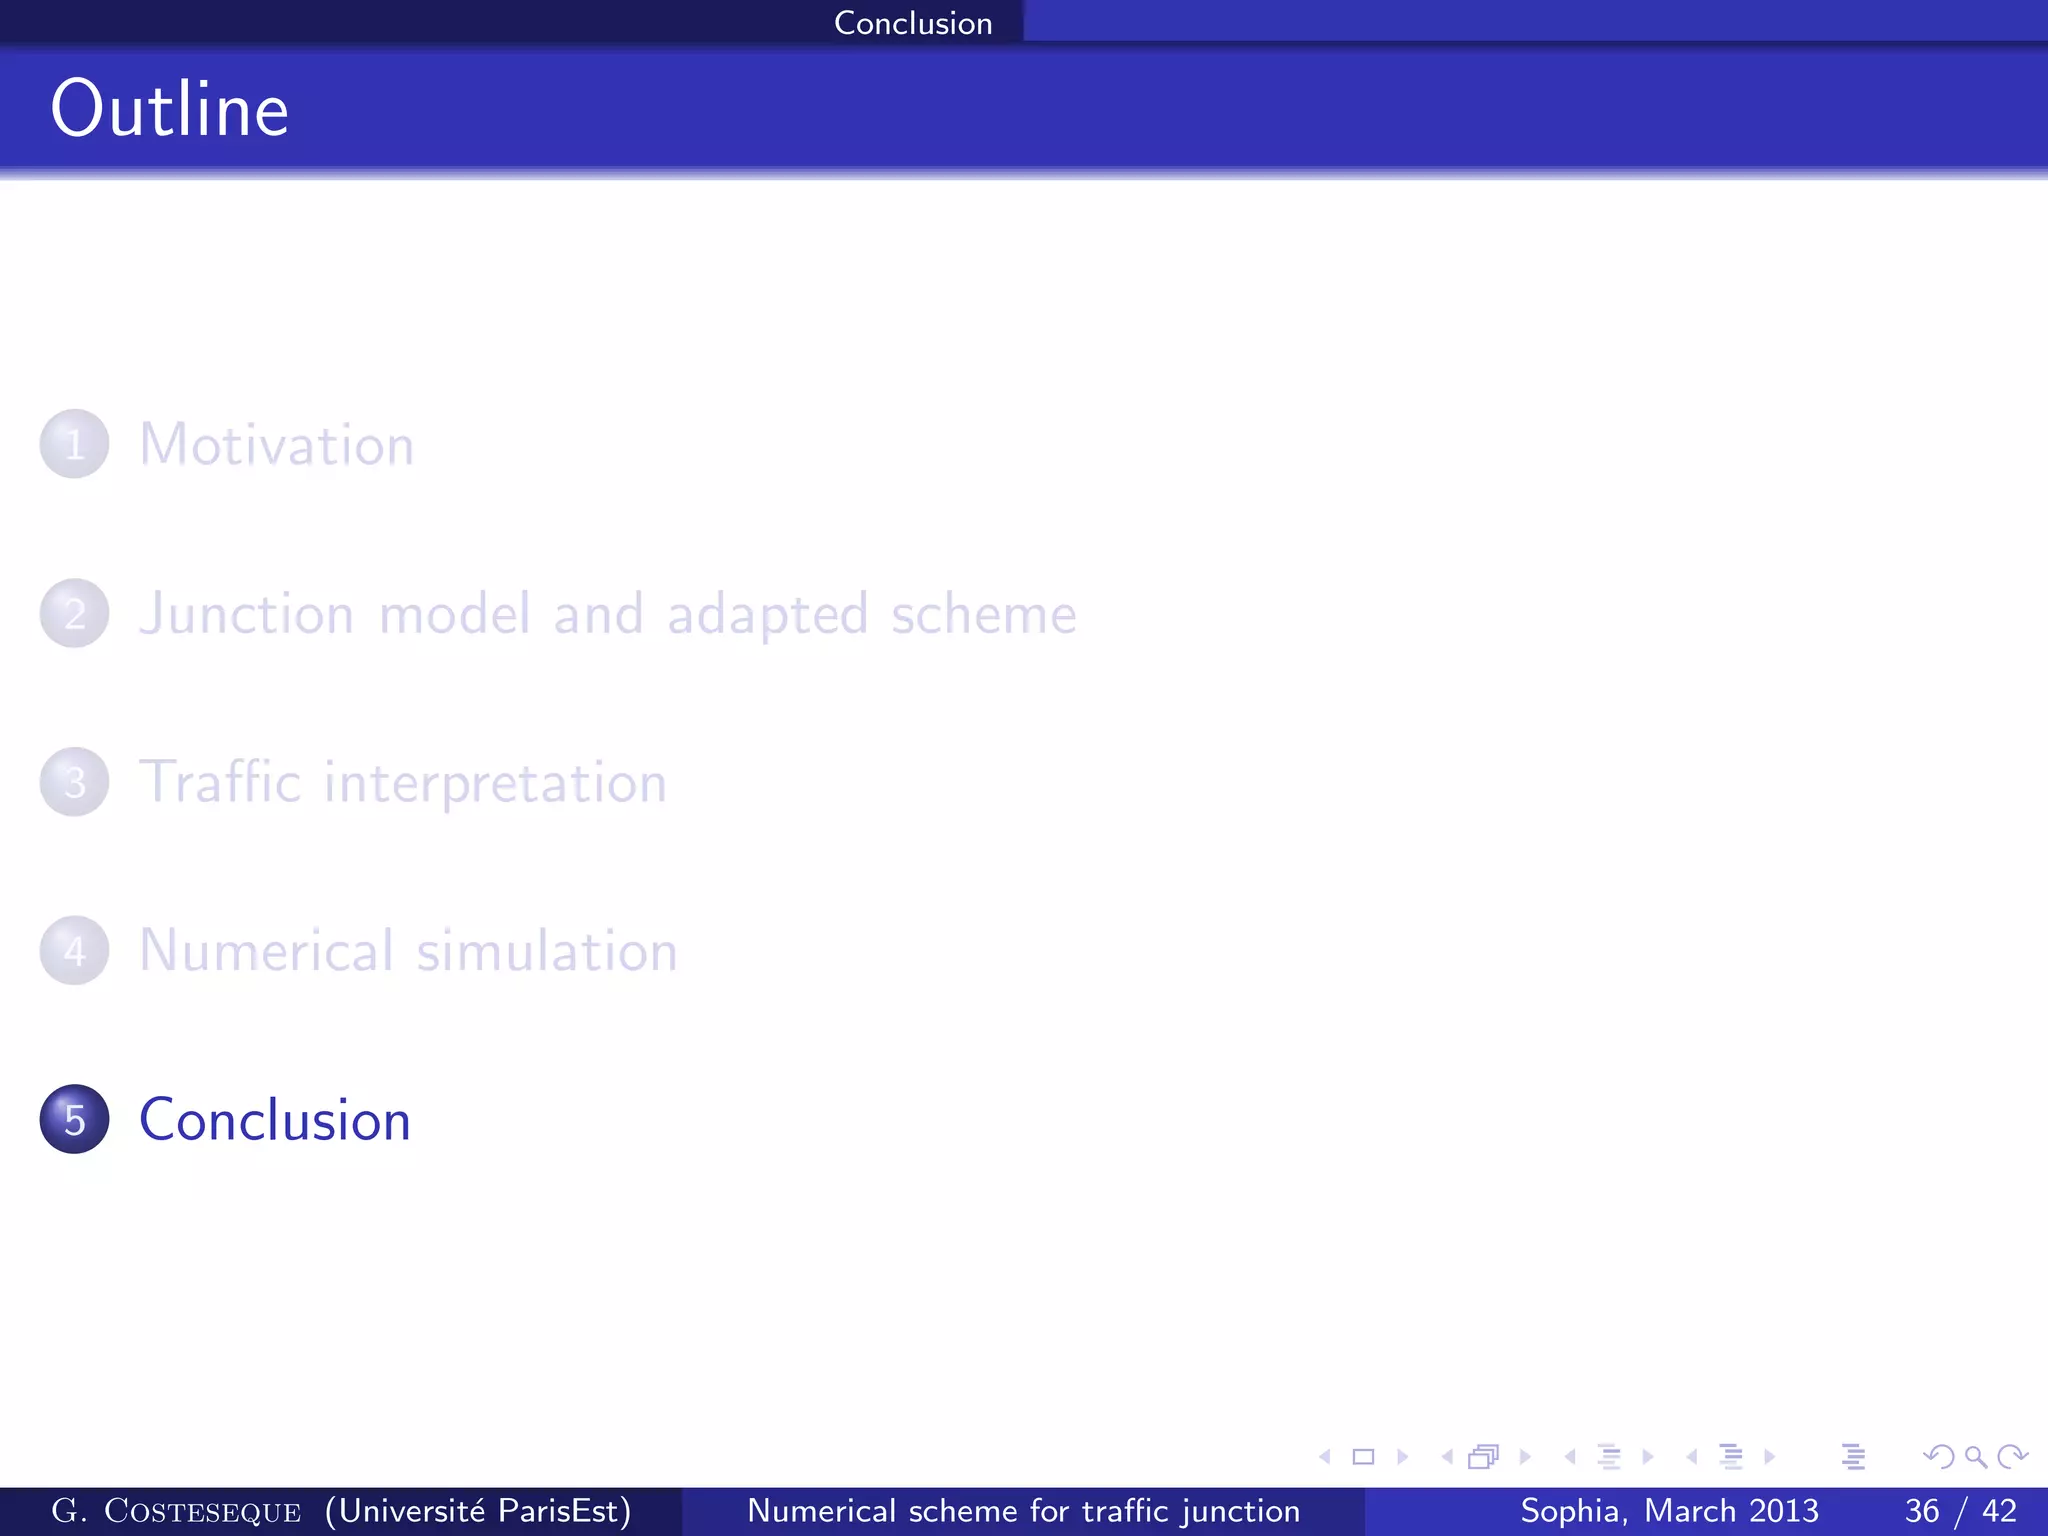2048x1536 pixels.
Task: Click the magnifier search icon
Action: tap(1976, 1457)
